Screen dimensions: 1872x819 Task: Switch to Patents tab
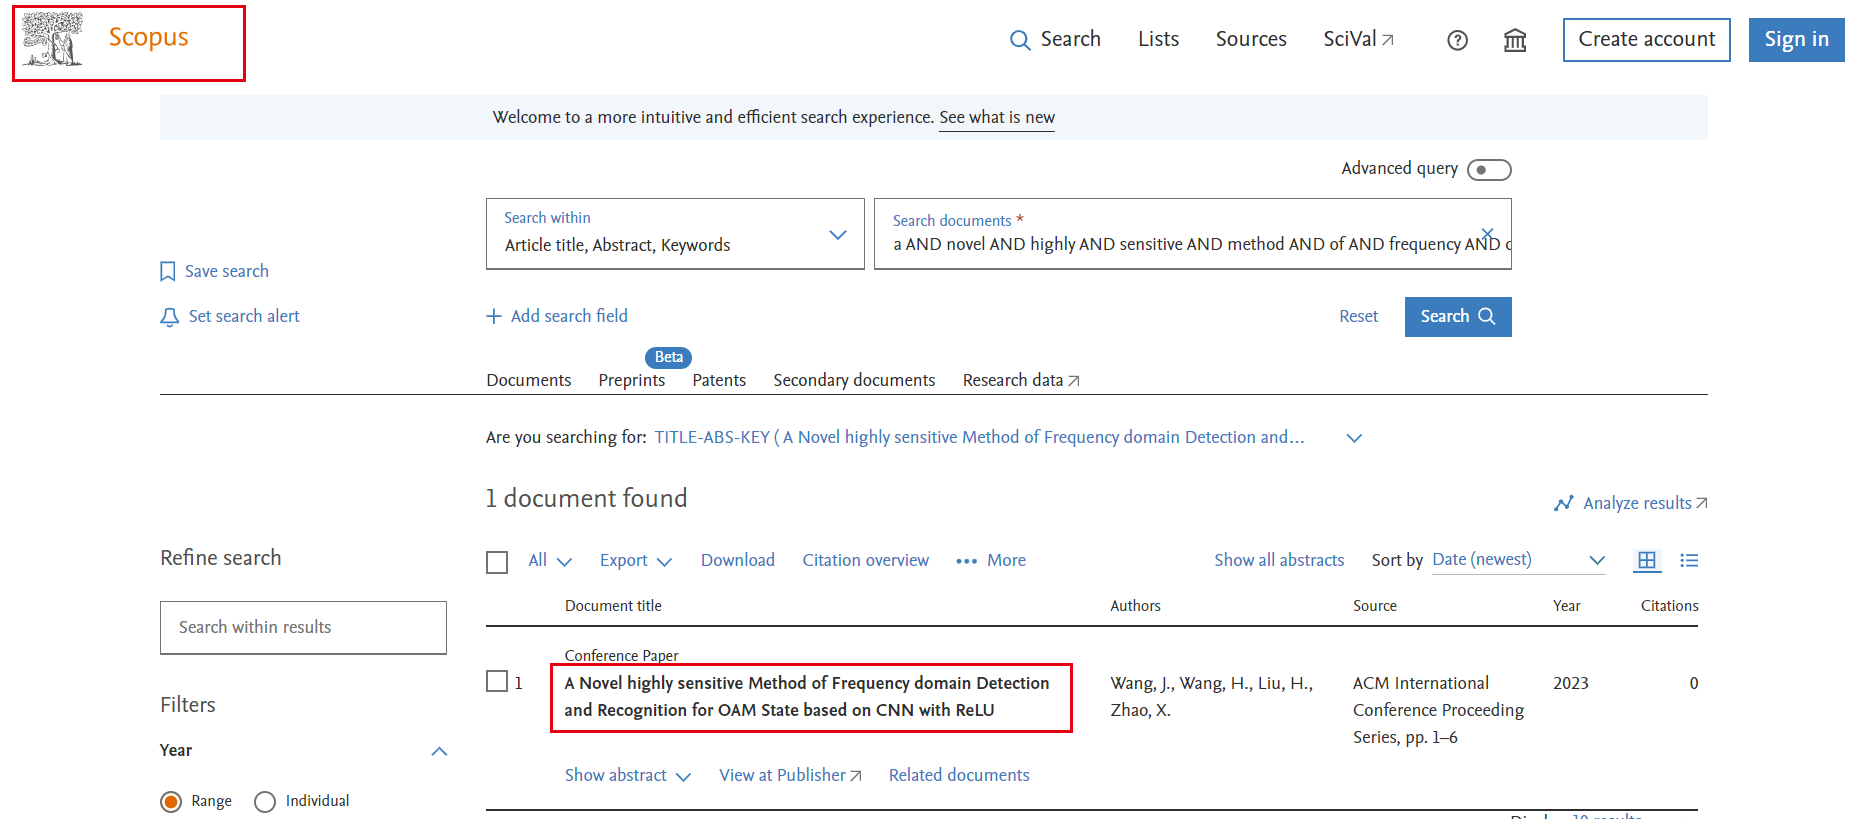point(719,380)
